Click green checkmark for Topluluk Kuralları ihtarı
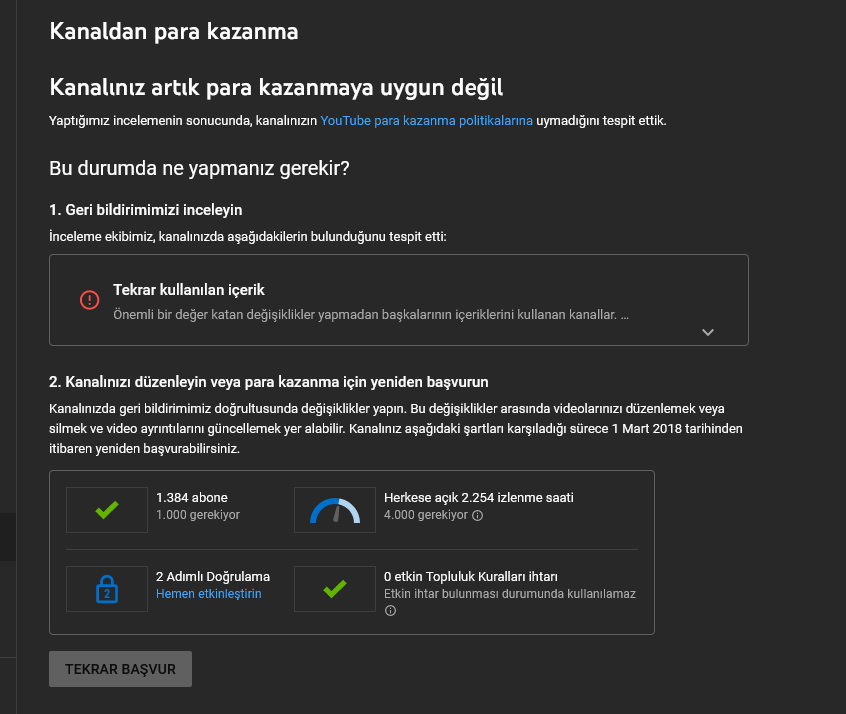Image resolution: width=846 pixels, height=714 pixels. (x=335, y=588)
